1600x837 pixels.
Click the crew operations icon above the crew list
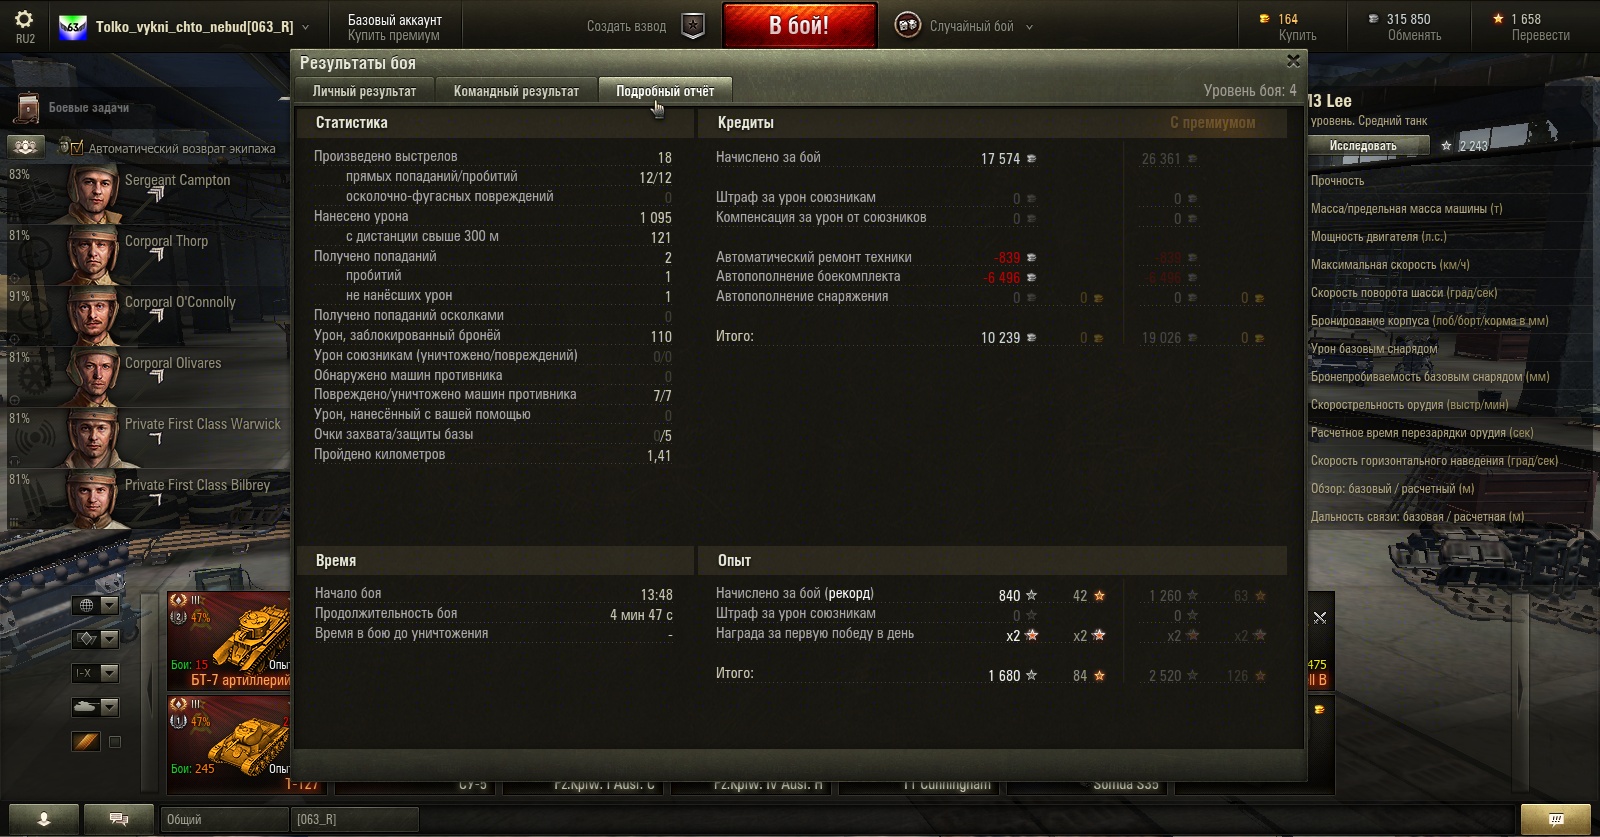(27, 147)
